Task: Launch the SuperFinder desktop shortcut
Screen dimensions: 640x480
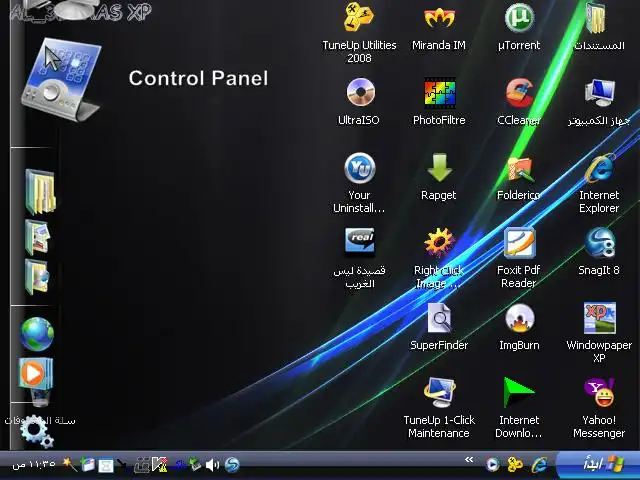Action: [x=439, y=318]
